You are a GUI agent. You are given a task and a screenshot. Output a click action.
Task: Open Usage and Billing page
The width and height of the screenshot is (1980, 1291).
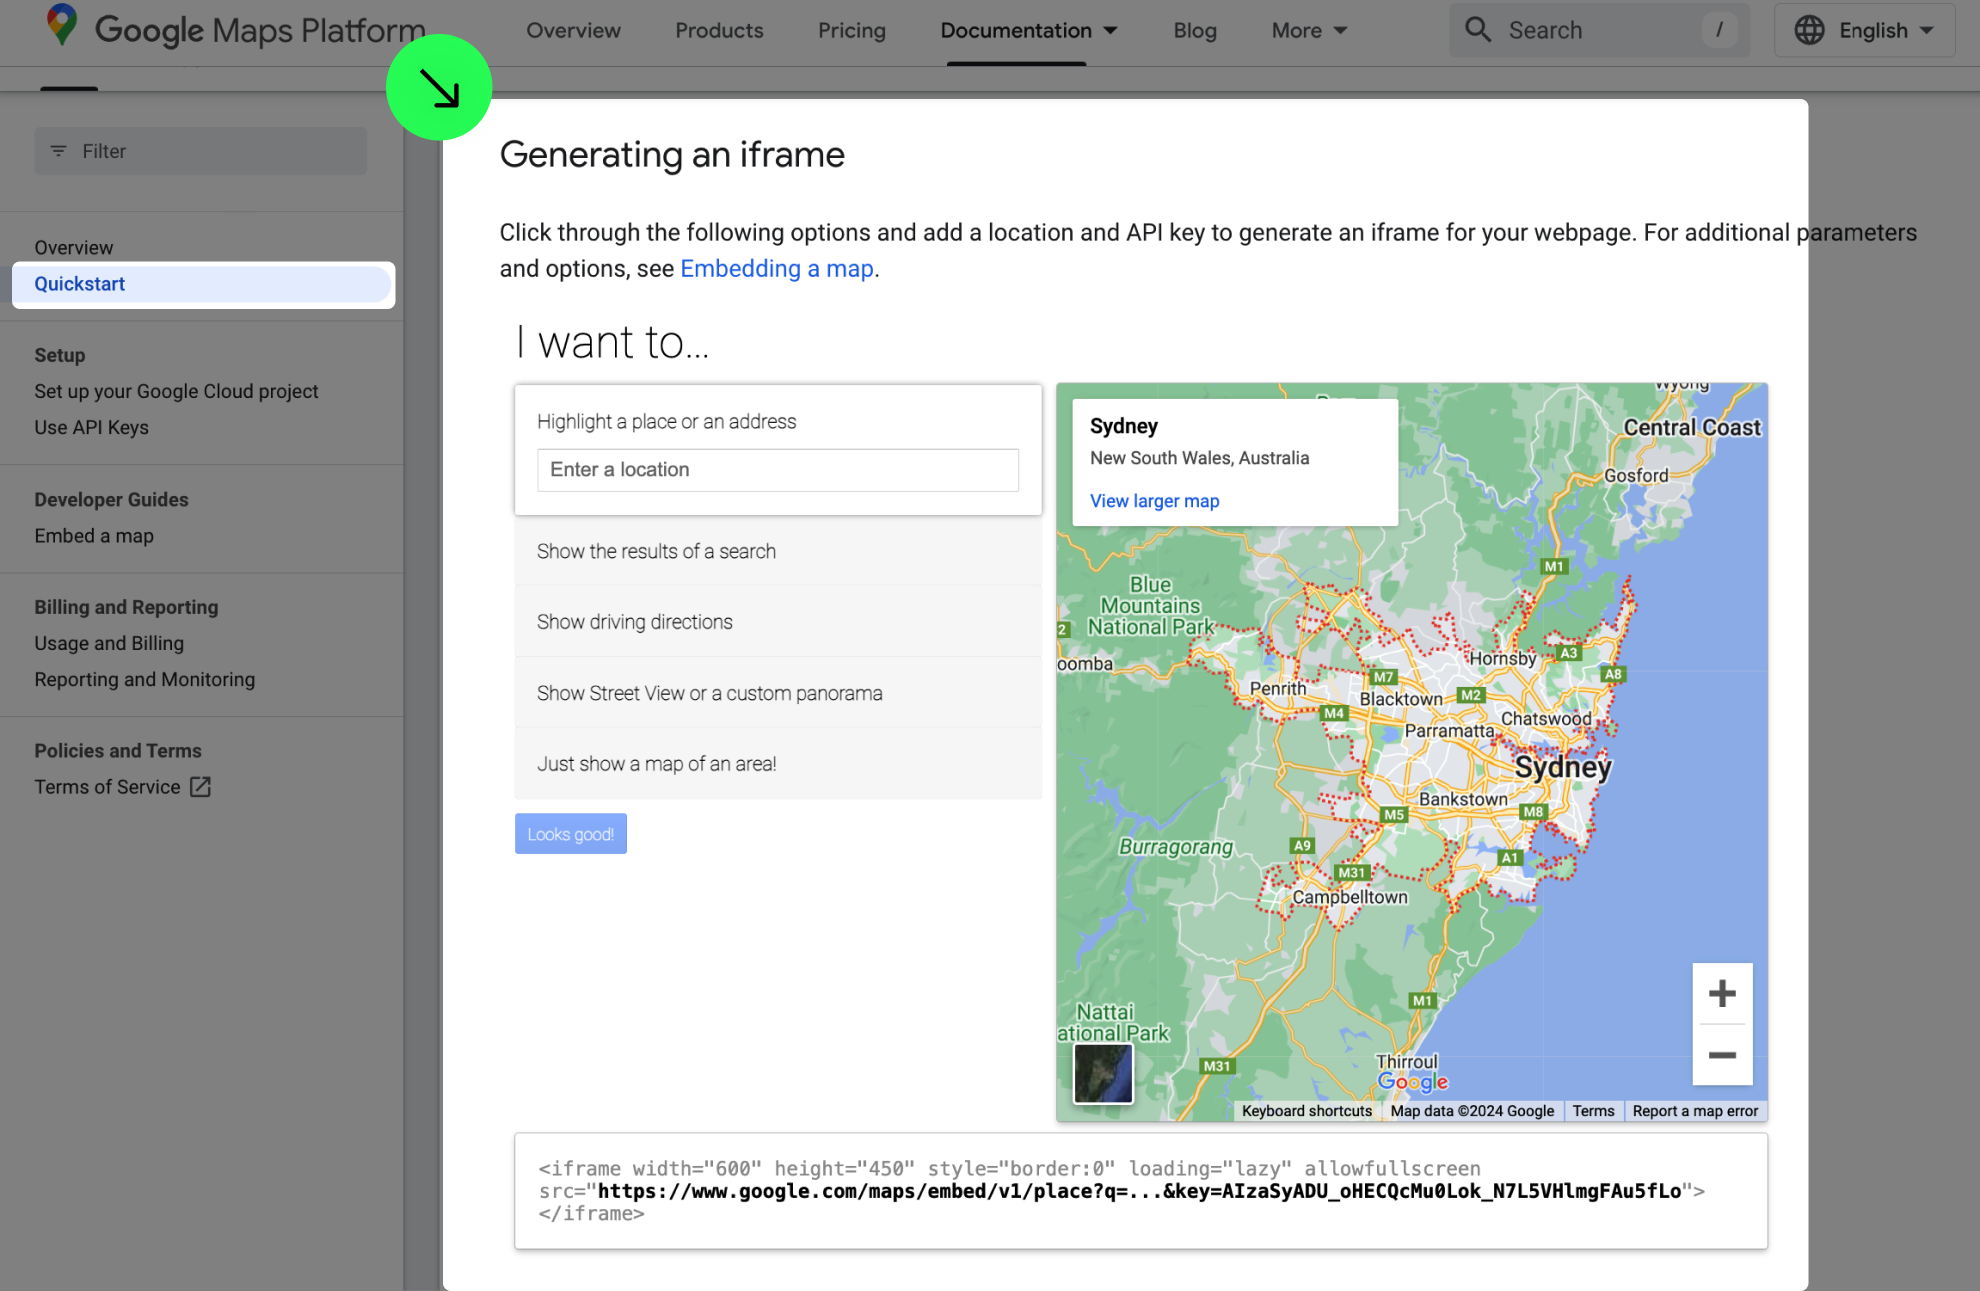(109, 644)
